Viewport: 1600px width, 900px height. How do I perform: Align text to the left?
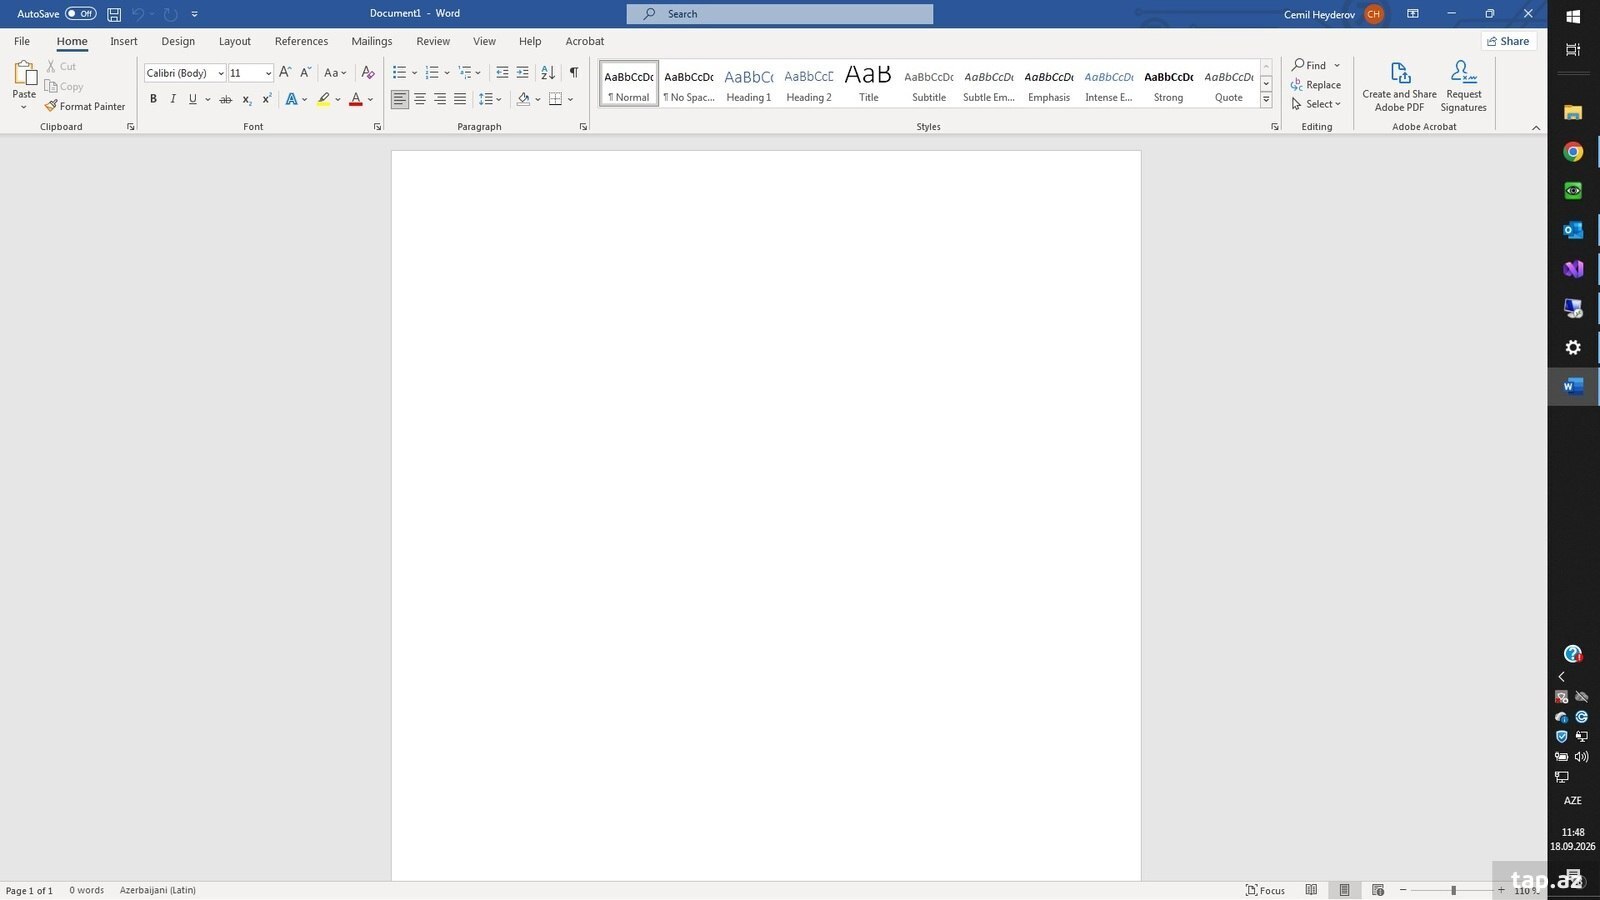point(400,99)
